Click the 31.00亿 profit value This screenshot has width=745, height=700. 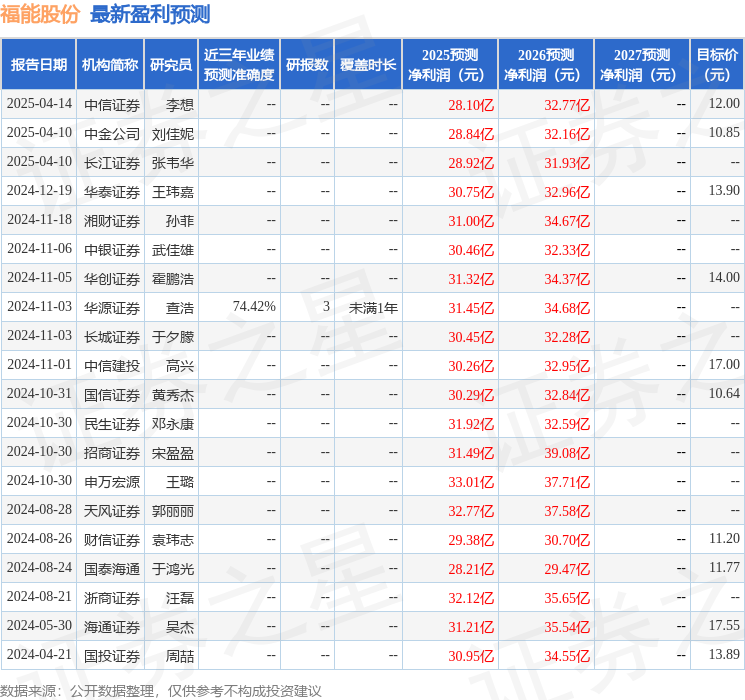[471, 221]
